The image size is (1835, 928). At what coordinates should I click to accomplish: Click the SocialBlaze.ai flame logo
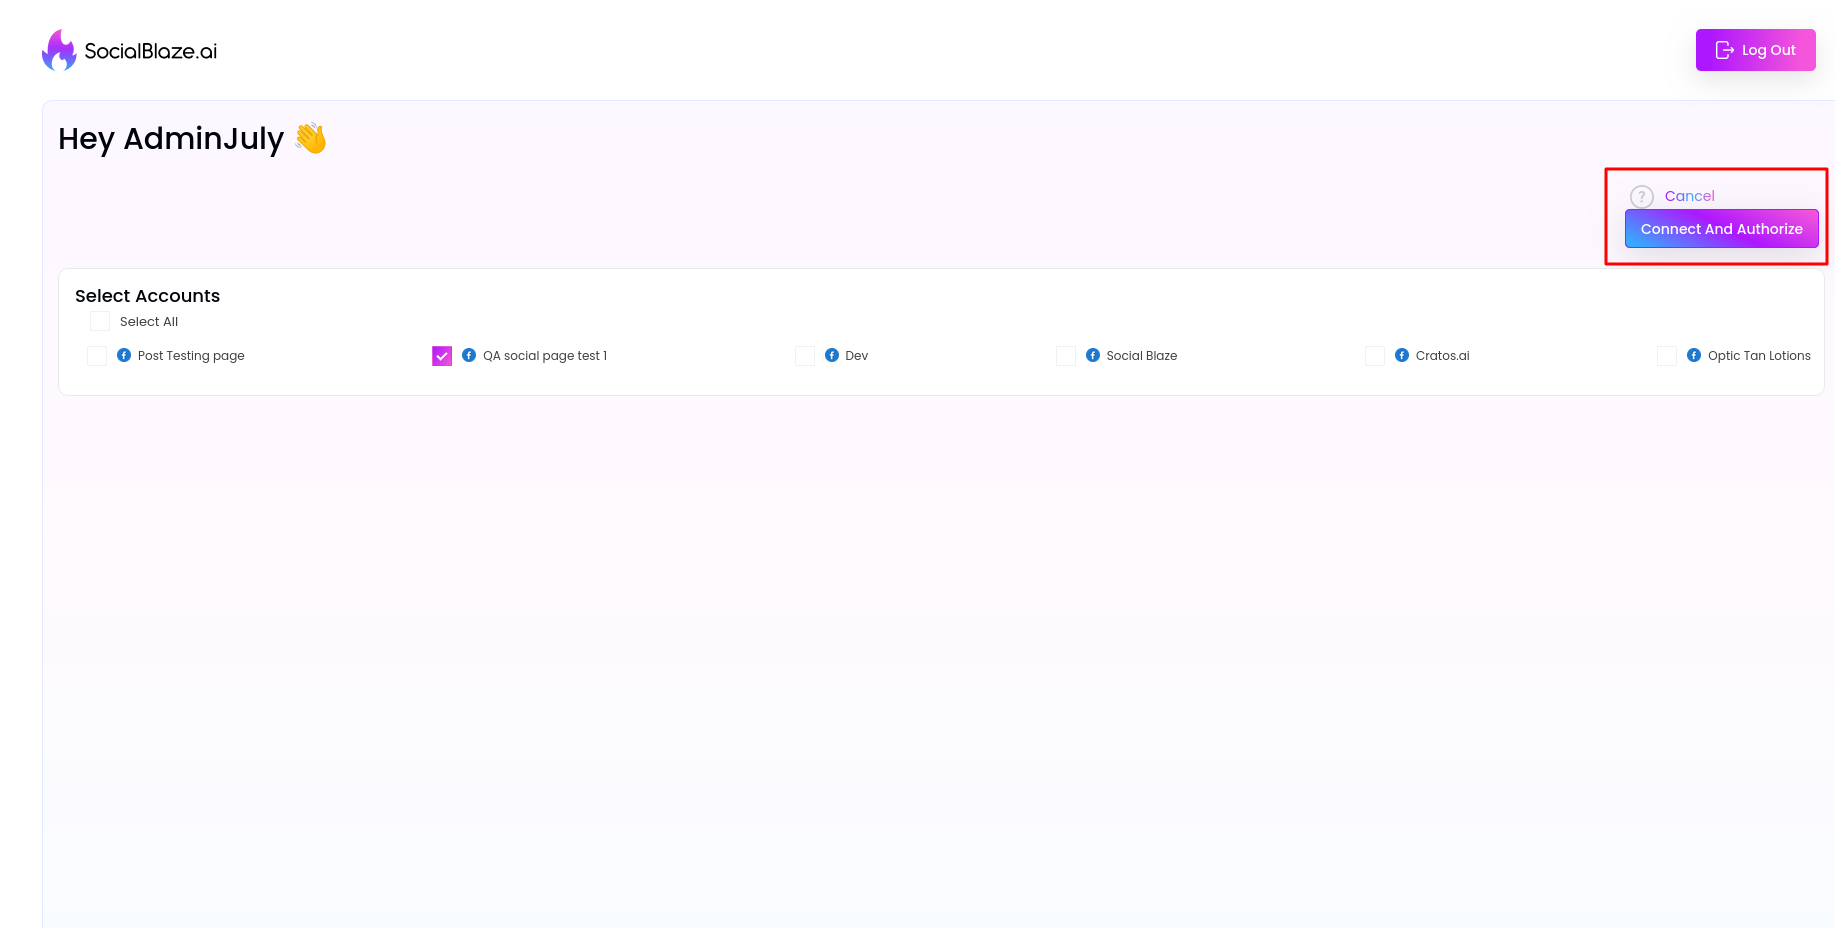pos(59,50)
